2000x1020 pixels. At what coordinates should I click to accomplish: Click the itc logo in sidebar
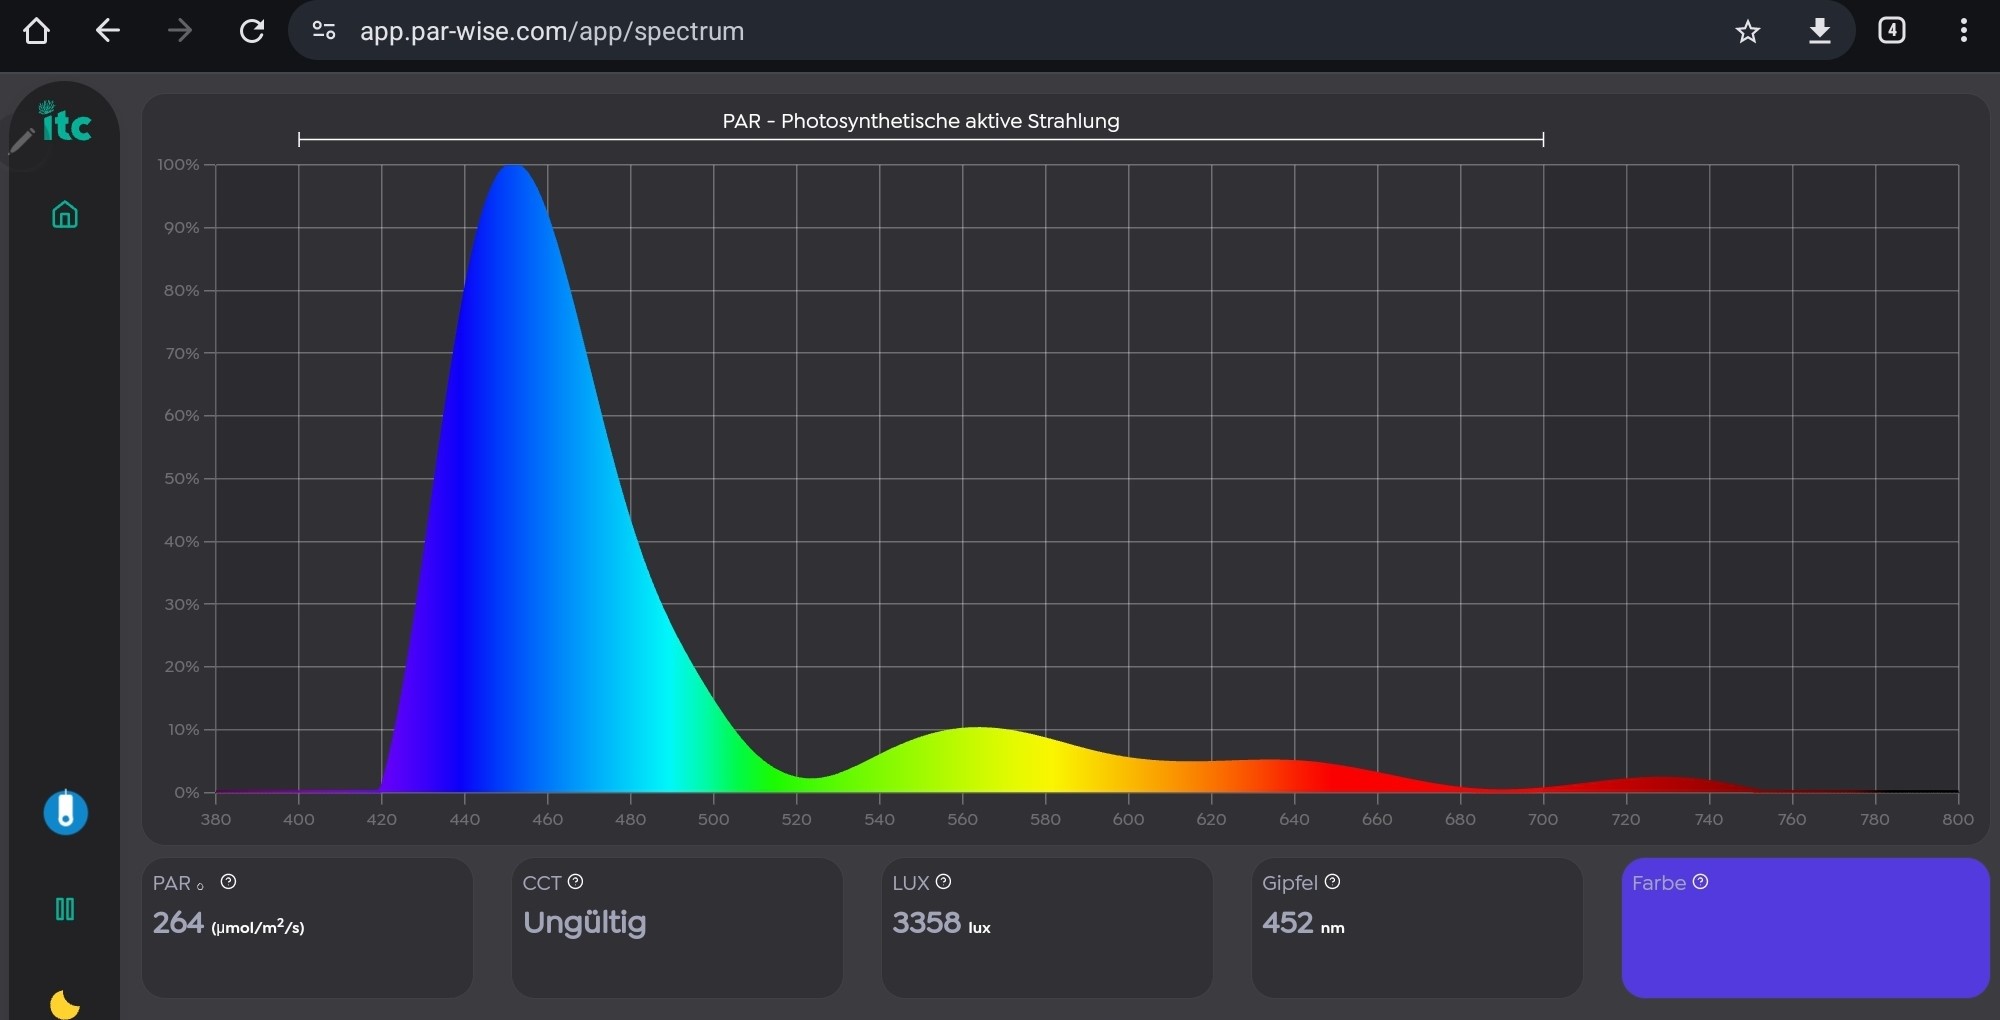coord(65,126)
